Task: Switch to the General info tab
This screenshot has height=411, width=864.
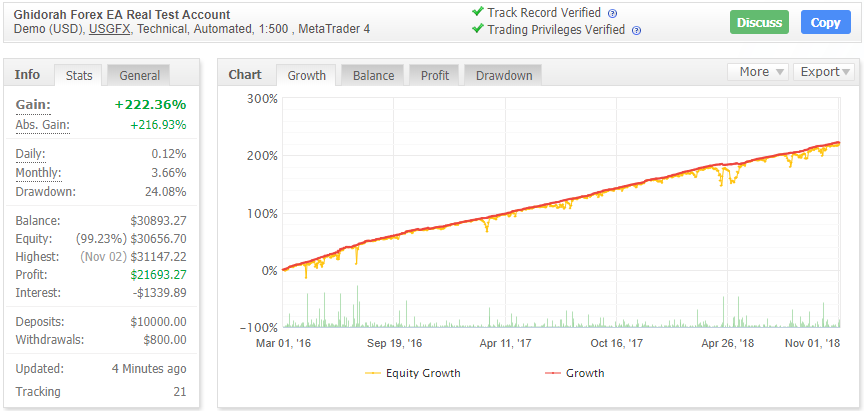Action: pos(138,75)
